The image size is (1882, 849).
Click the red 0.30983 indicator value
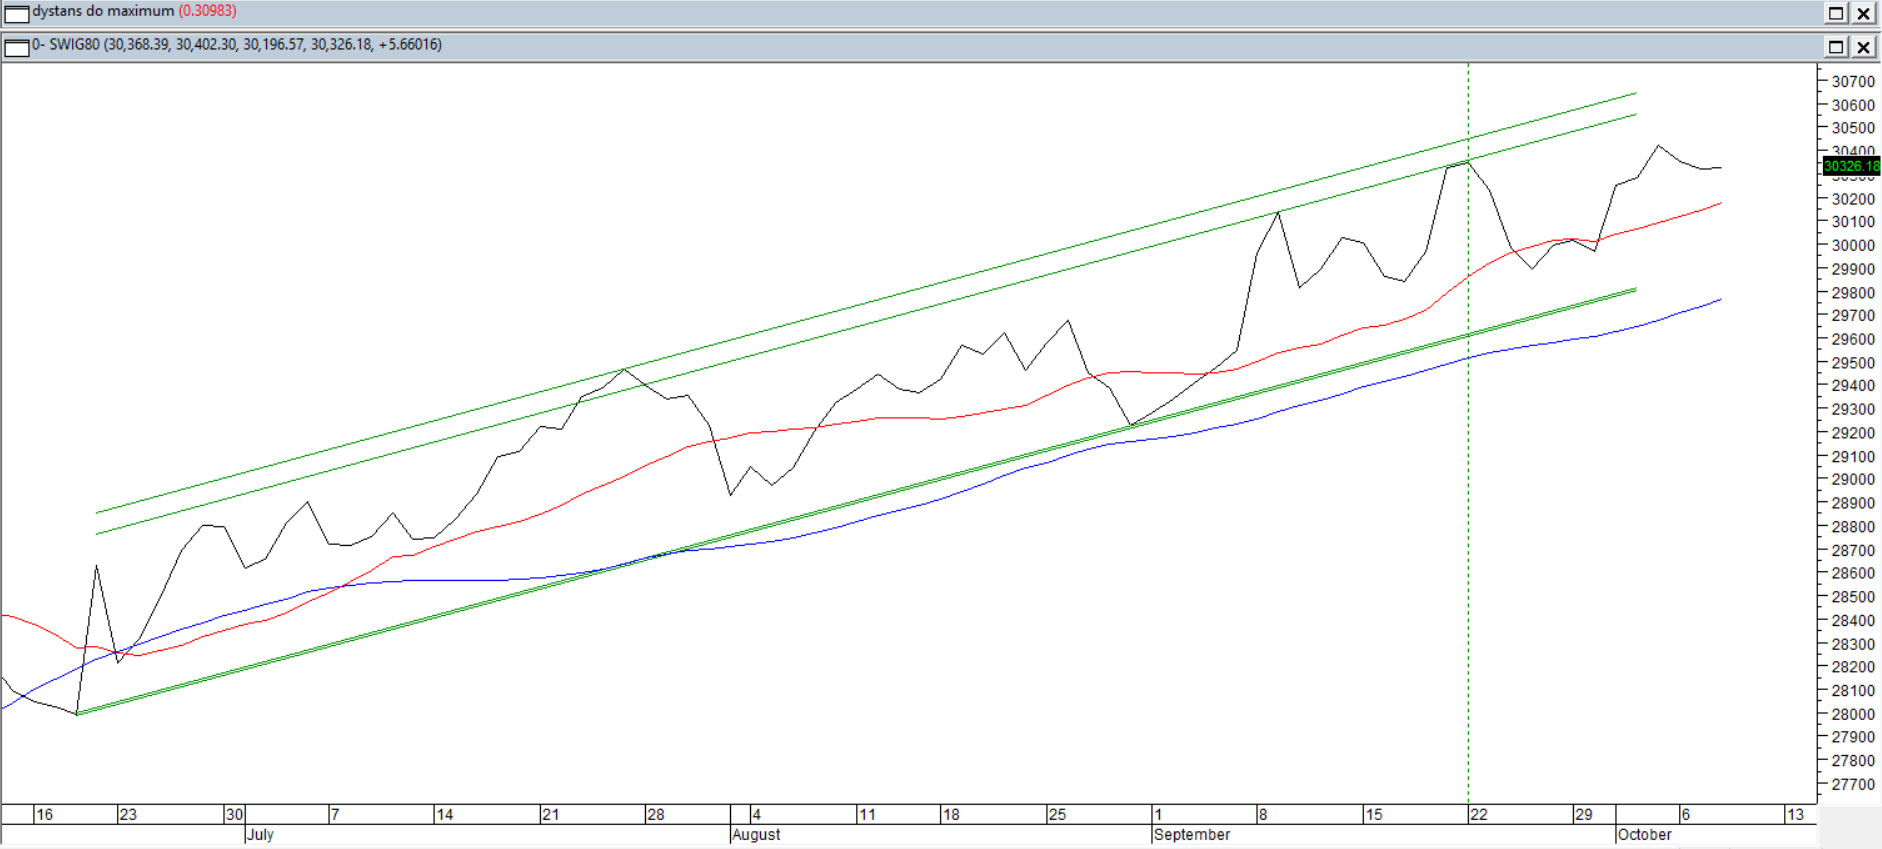207,11
